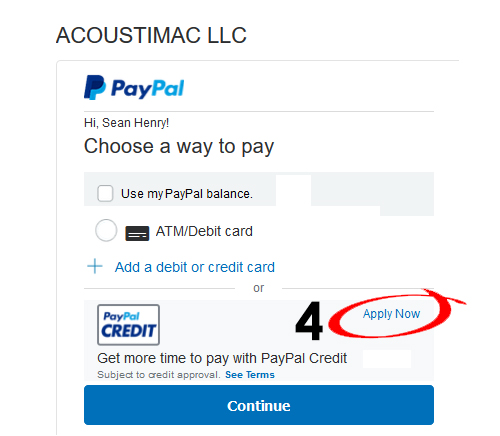
Task: Click the blue plus icon
Action: (95, 266)
